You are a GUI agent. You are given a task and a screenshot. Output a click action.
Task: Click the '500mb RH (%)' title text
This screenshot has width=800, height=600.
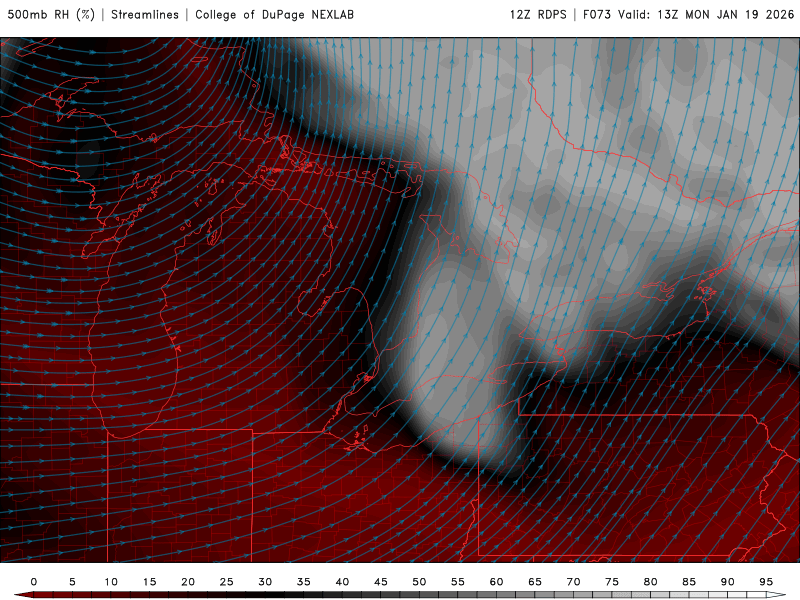[51, 15]
